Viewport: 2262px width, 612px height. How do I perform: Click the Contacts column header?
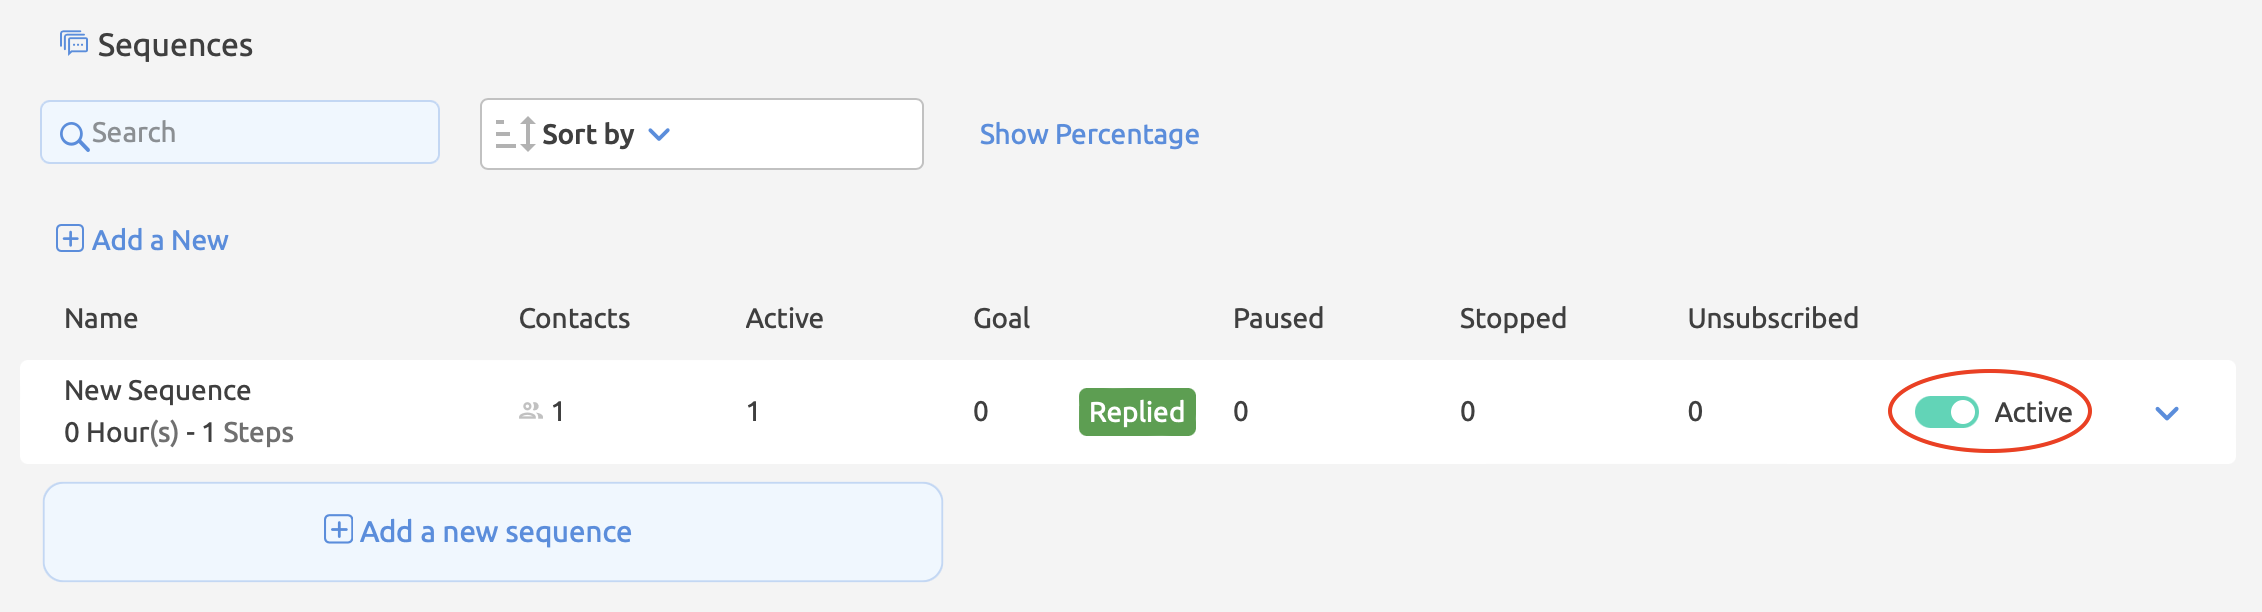pyautogui.click(x=574, y=318)
